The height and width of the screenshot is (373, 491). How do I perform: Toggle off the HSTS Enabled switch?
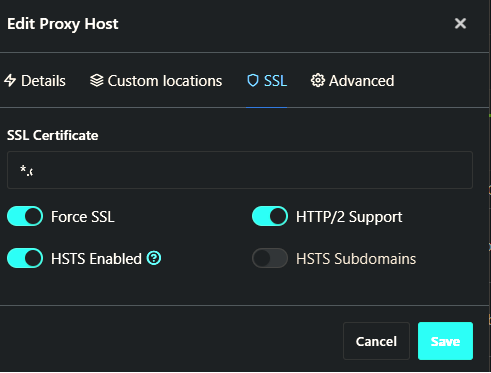click(25, 258)
